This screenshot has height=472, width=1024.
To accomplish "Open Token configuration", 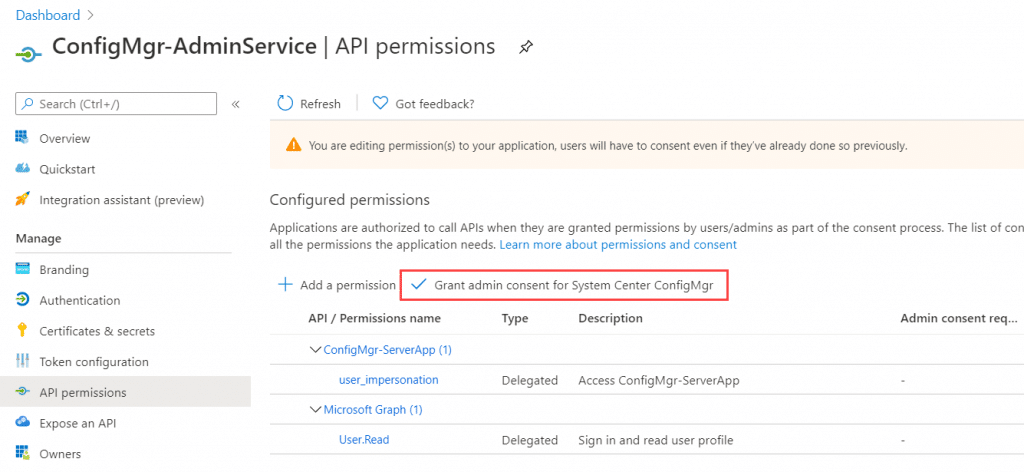I will tap(94, 362).
